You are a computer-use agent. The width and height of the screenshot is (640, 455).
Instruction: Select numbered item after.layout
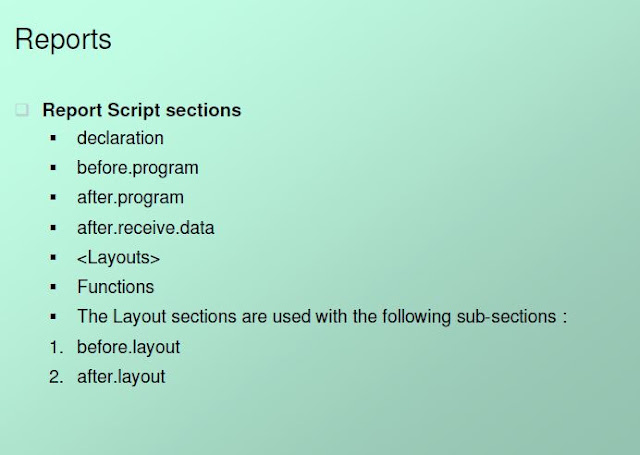121,377
